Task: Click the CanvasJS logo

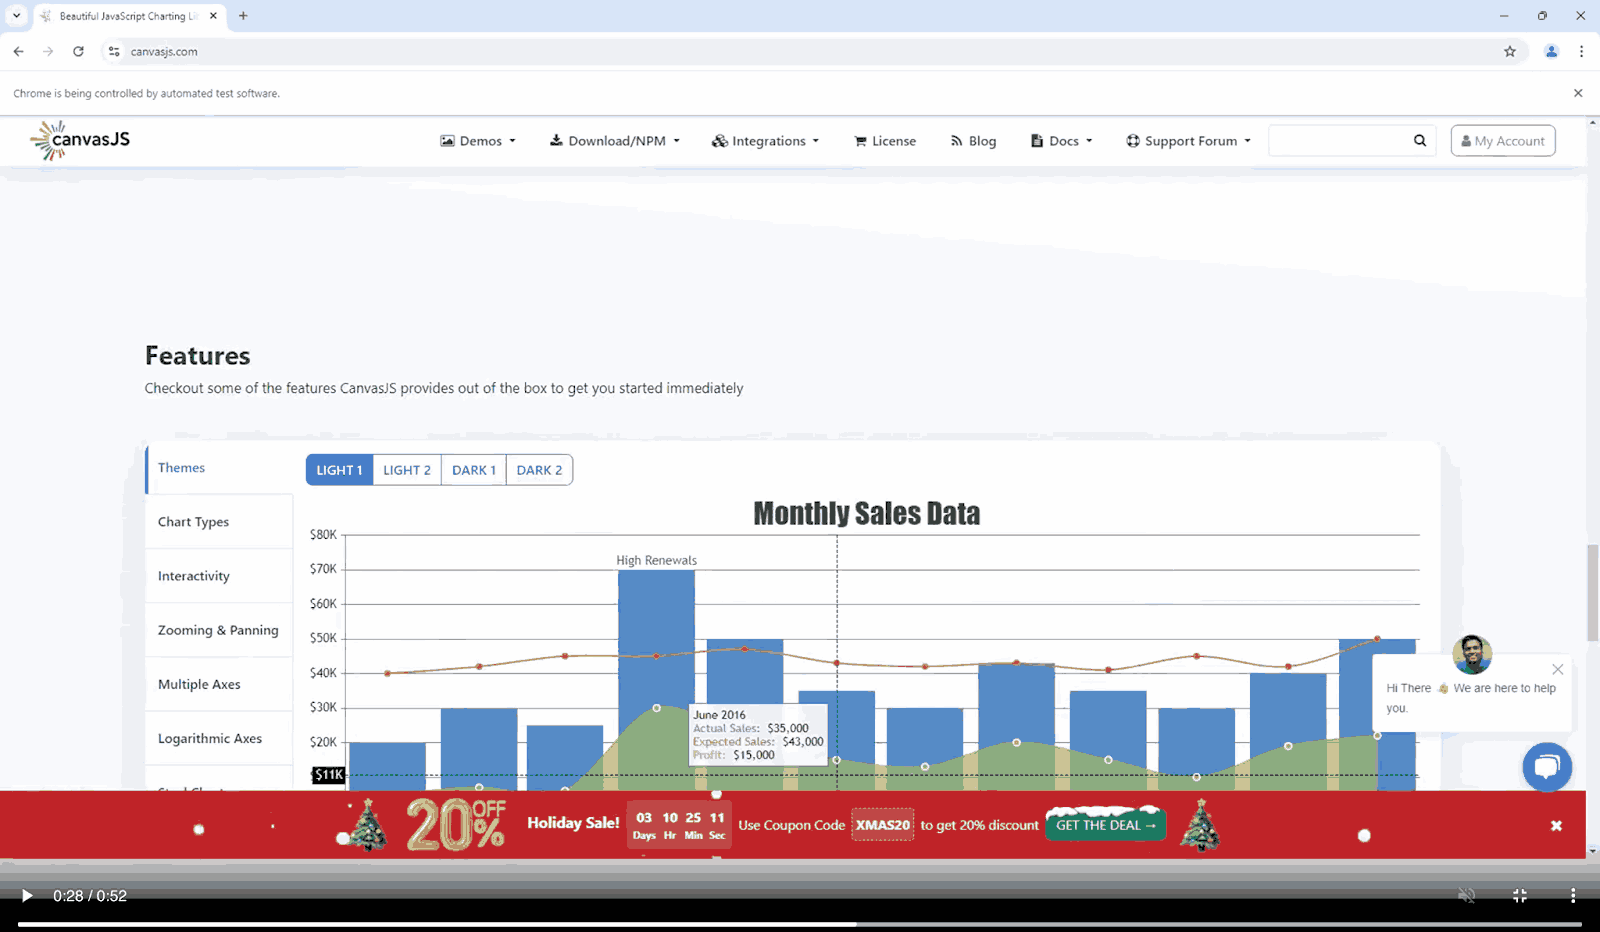Action: pyautogui.click(x=81, y=140)
